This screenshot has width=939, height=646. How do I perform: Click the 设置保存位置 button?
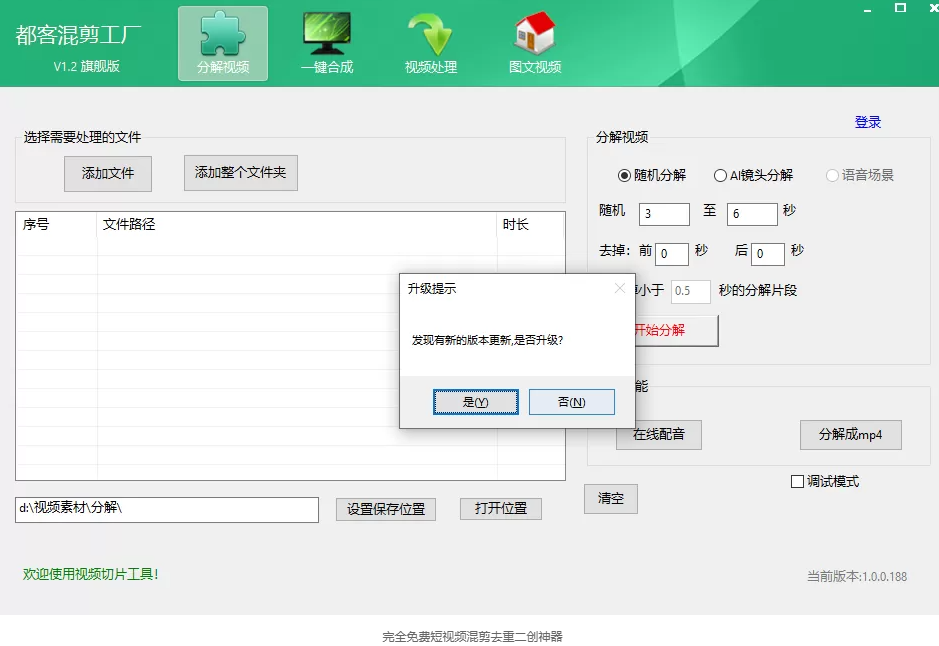pyautogui.click(x=386, y=509)
